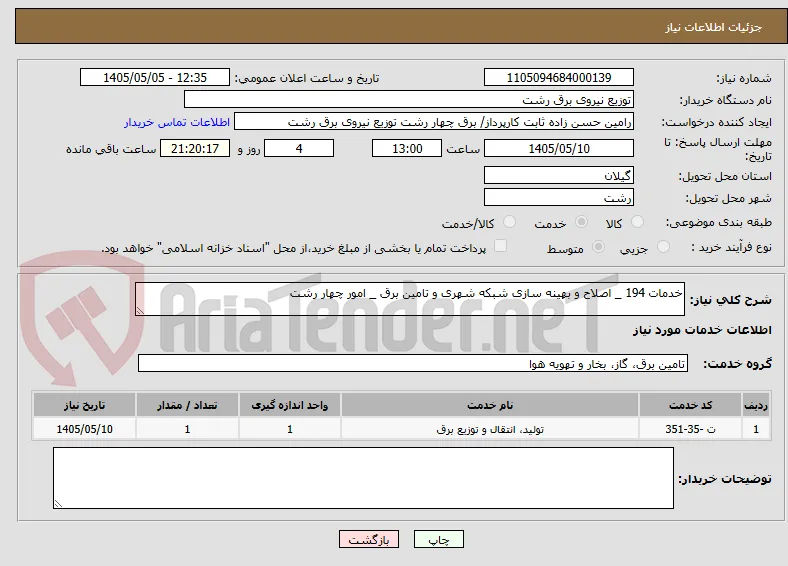The width and height of the screenshot is (788, 566).
Task: Click the بازگشت back button
Action: click(x=369, y=539)
